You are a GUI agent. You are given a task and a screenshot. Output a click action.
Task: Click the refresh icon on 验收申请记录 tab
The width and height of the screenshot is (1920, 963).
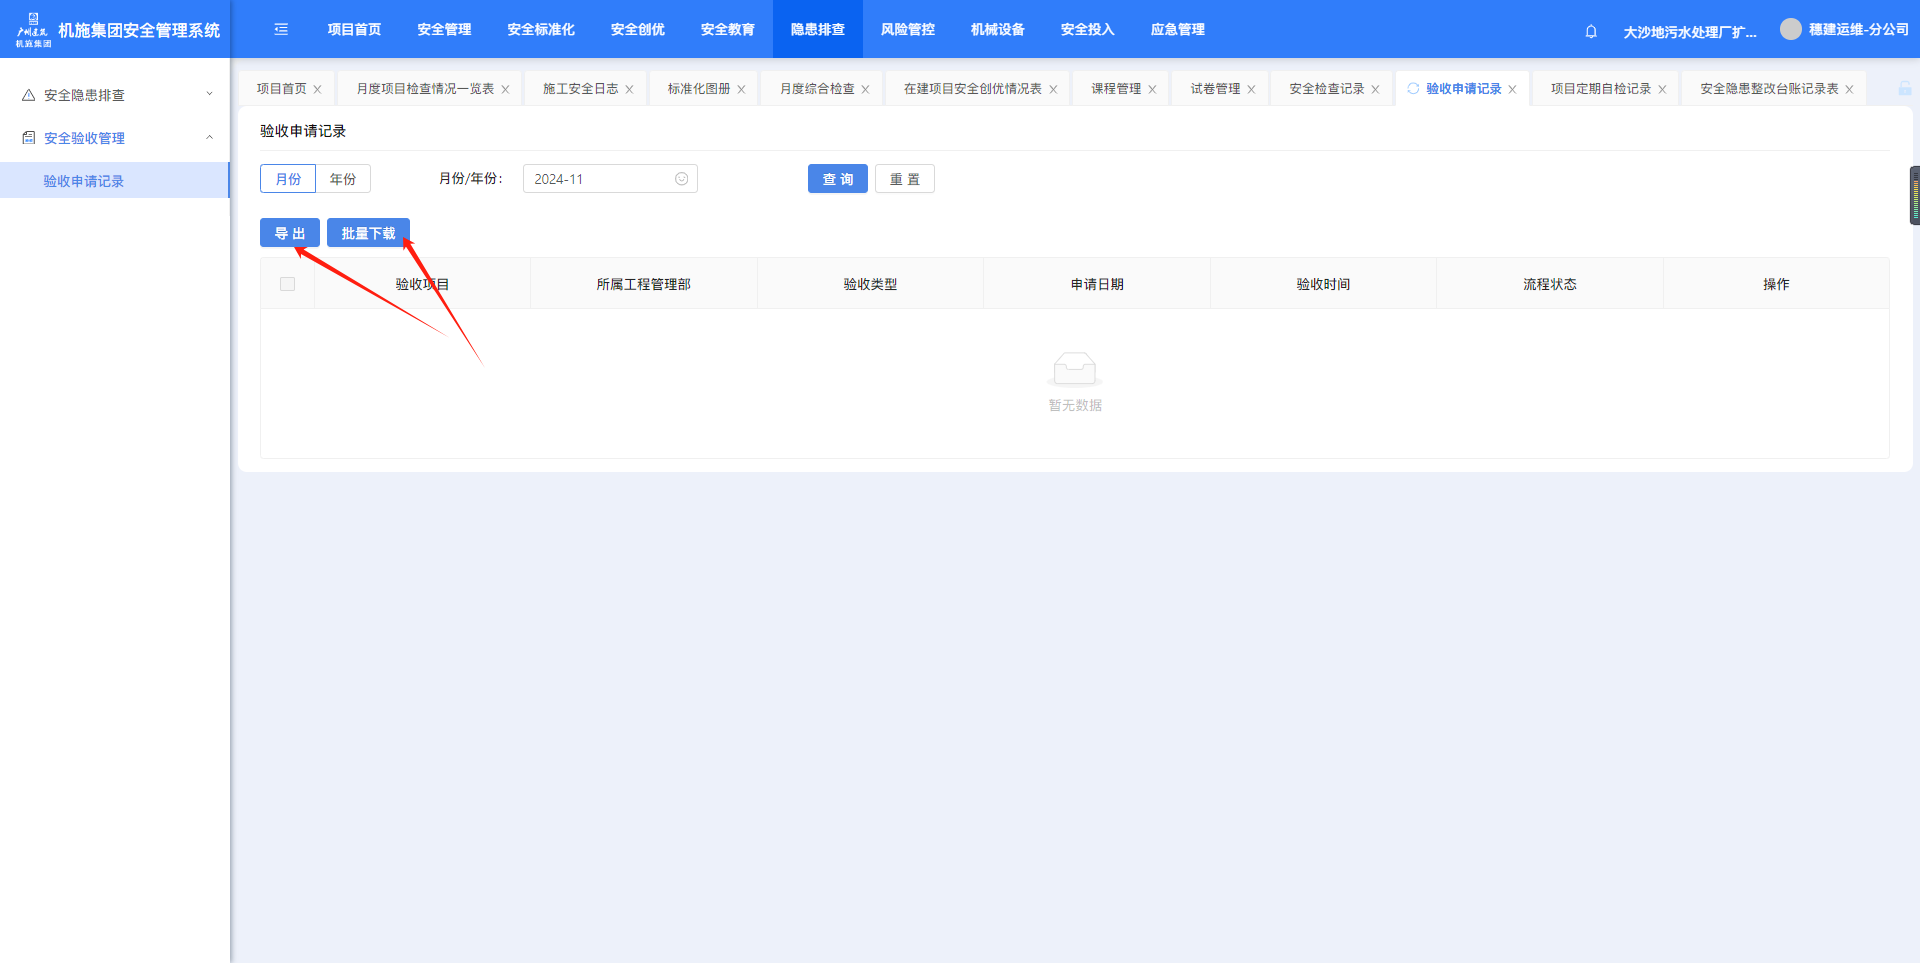[1413, 89]
